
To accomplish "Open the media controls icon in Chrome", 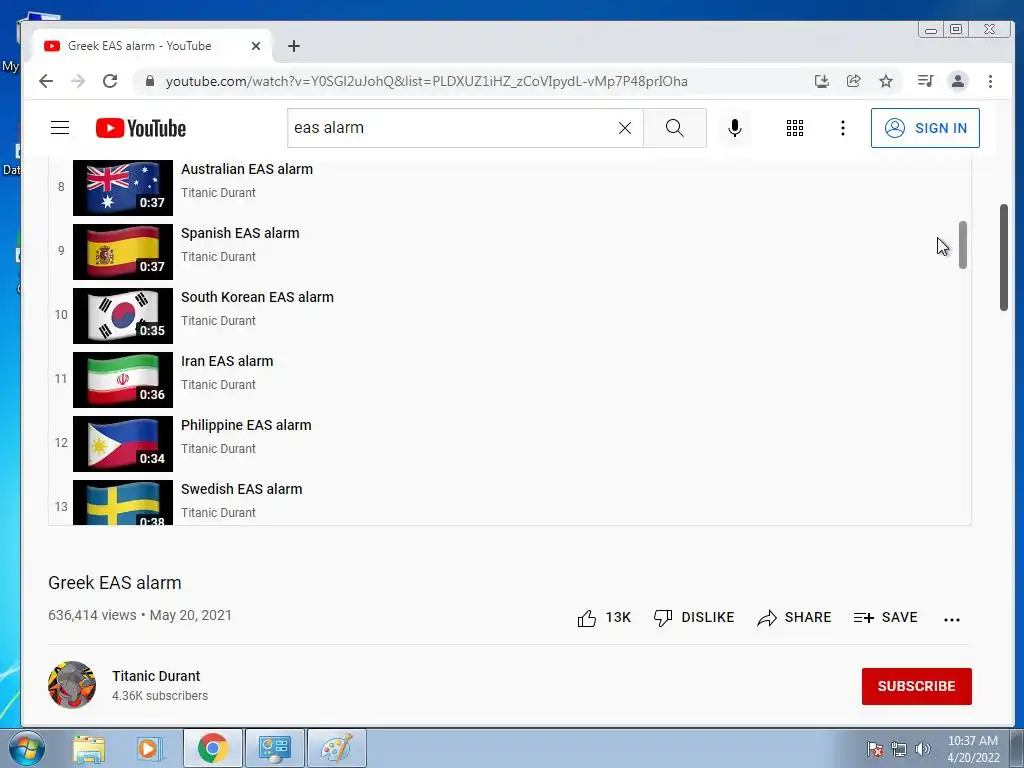I will [925, 81].
